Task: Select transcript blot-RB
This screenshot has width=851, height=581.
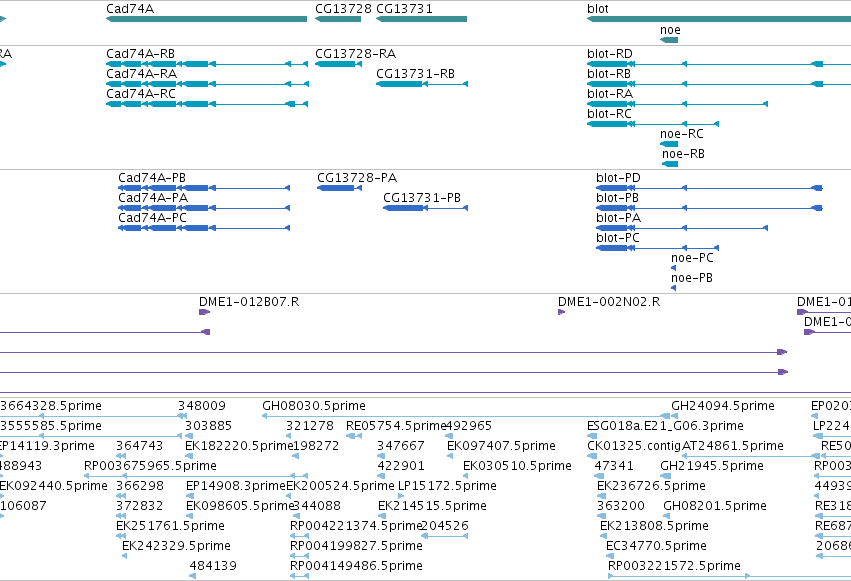Action: (609, 74)
